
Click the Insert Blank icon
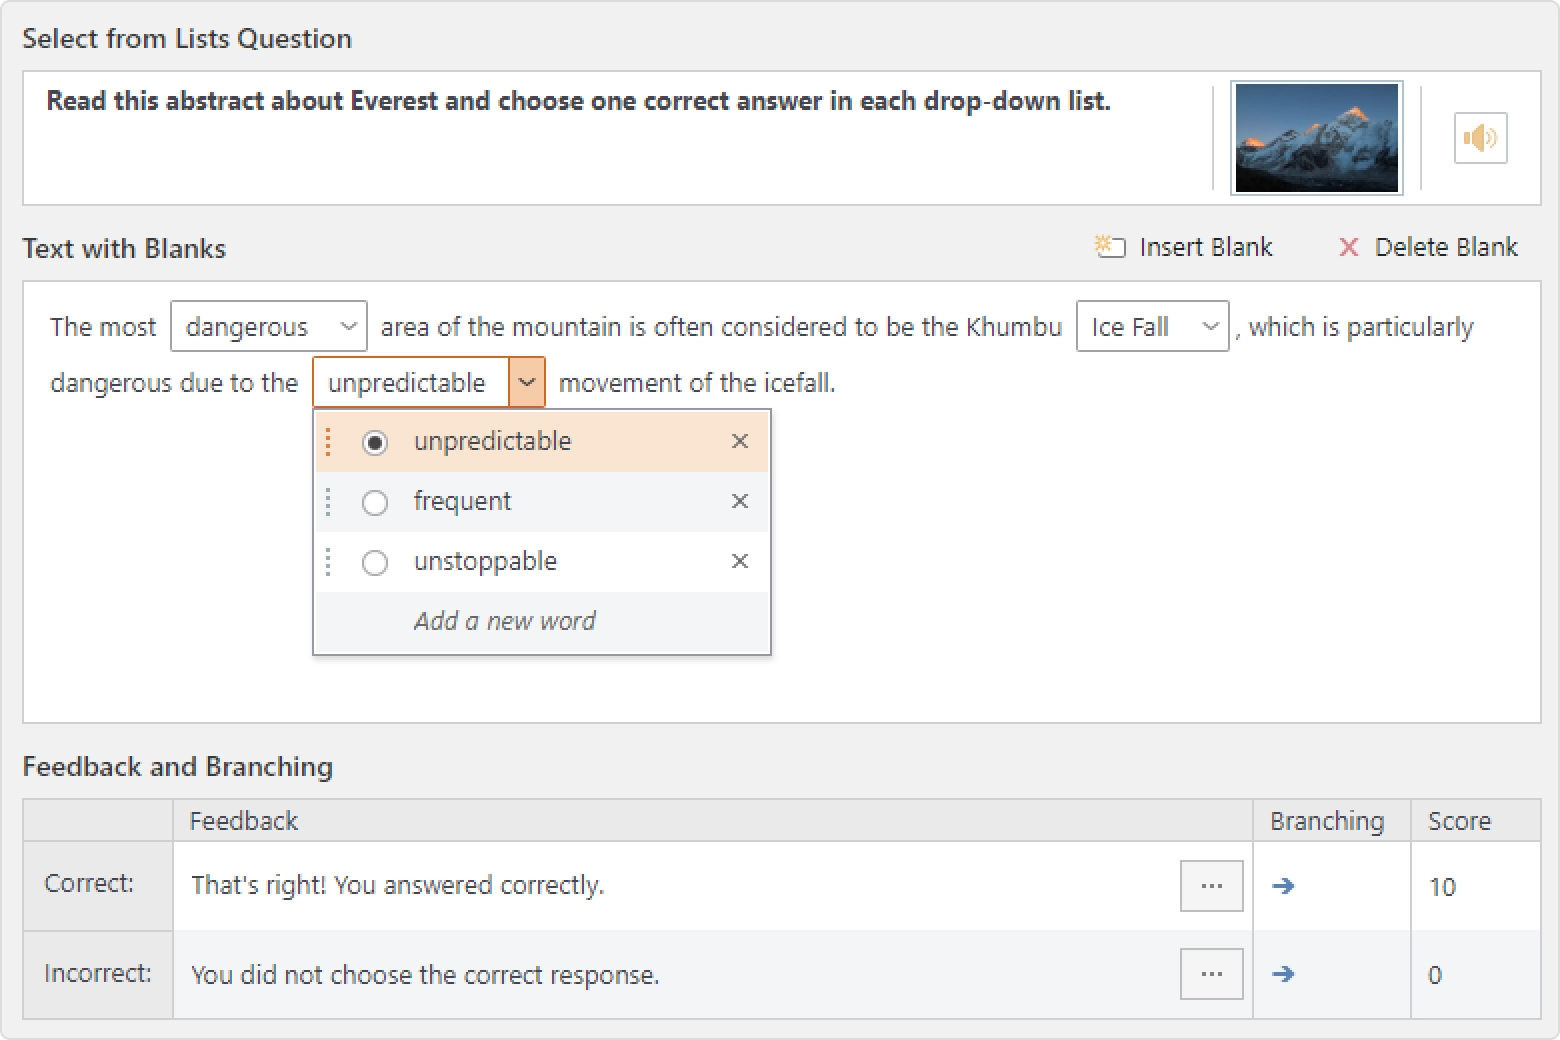1110,247
